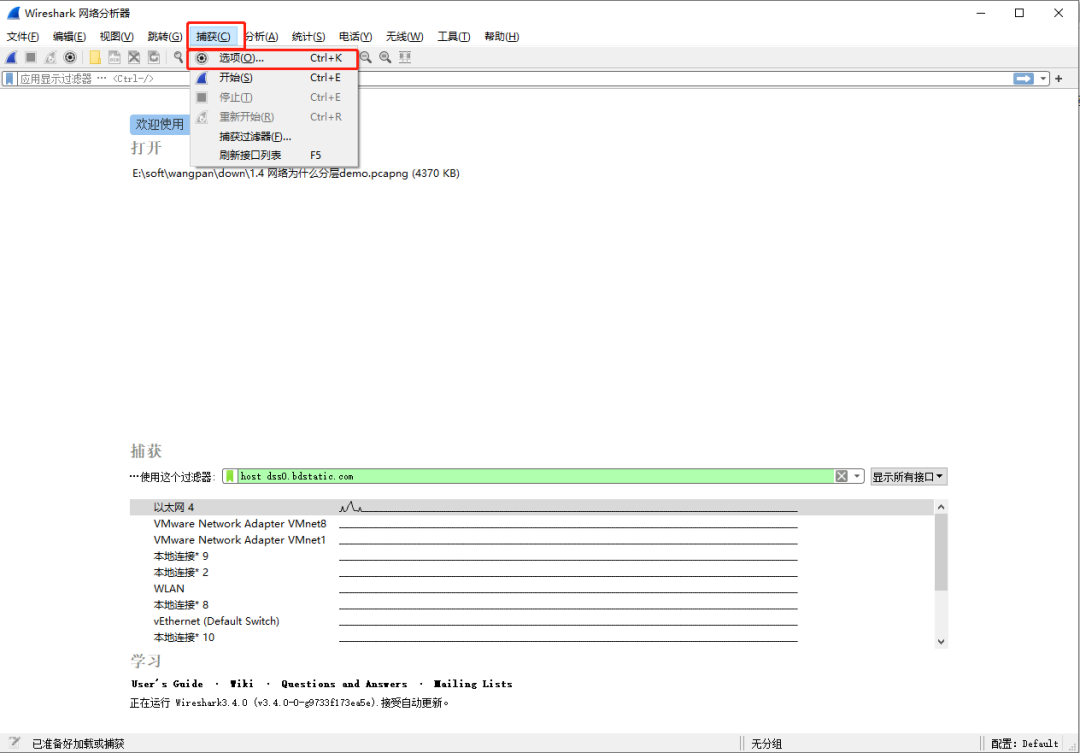Viewport: 1080px width, 753px height.
Task: Select the WLAN interface
Action: (x=531, y=588)
